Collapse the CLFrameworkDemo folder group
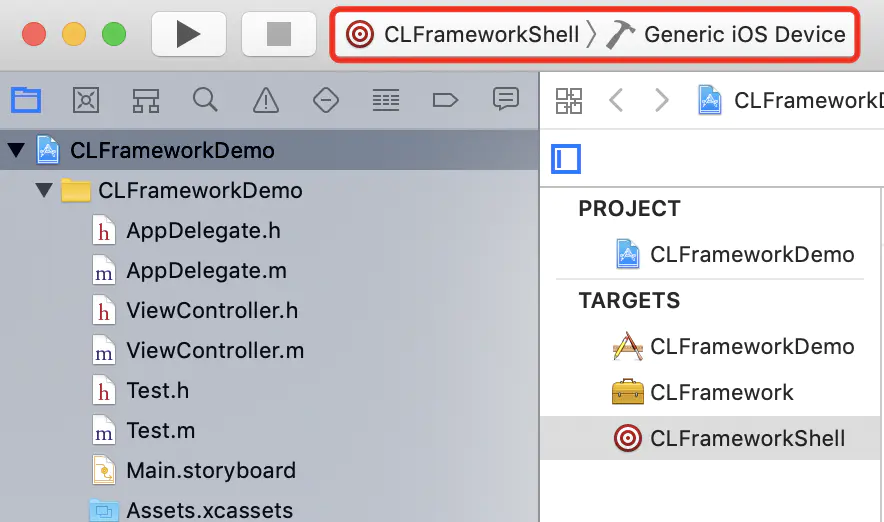Screen dimensions: 884x522 [x=43, y=190]
